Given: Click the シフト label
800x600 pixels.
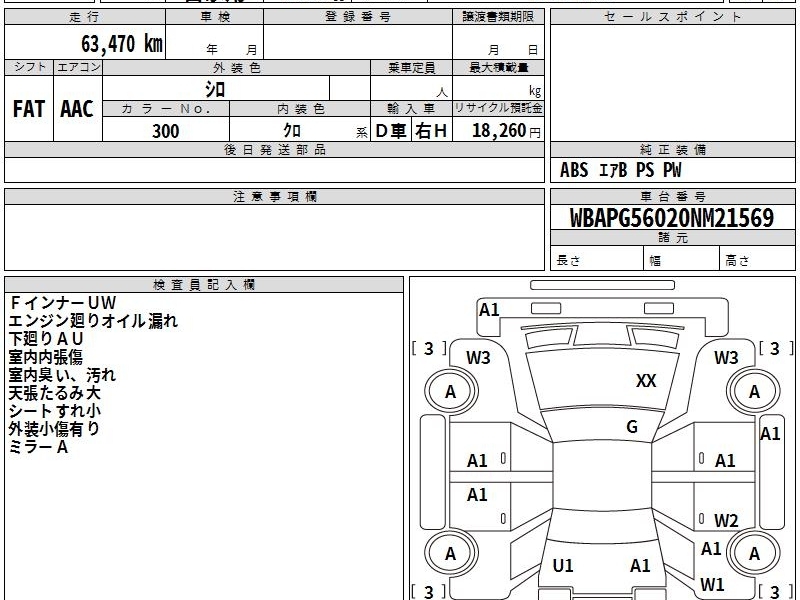Looking at the screenshot, I should (x=29, y=67).
